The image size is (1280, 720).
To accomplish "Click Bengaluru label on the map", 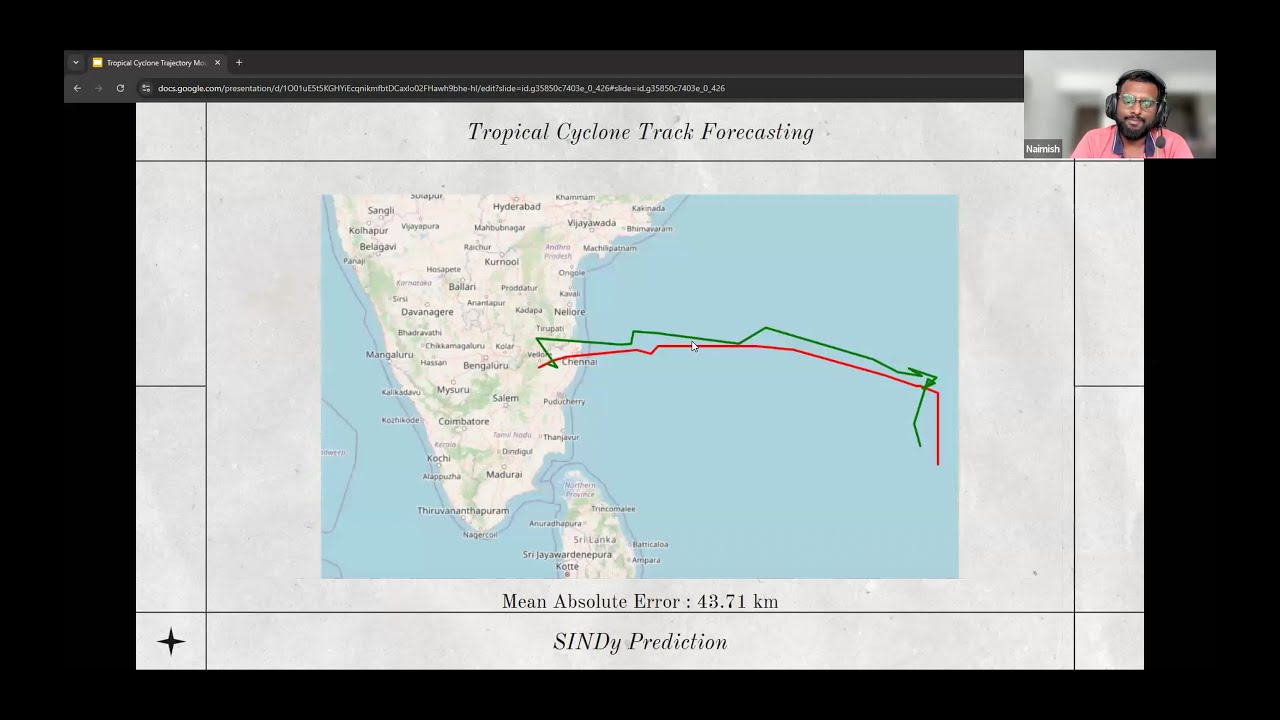I will point(486,366).
